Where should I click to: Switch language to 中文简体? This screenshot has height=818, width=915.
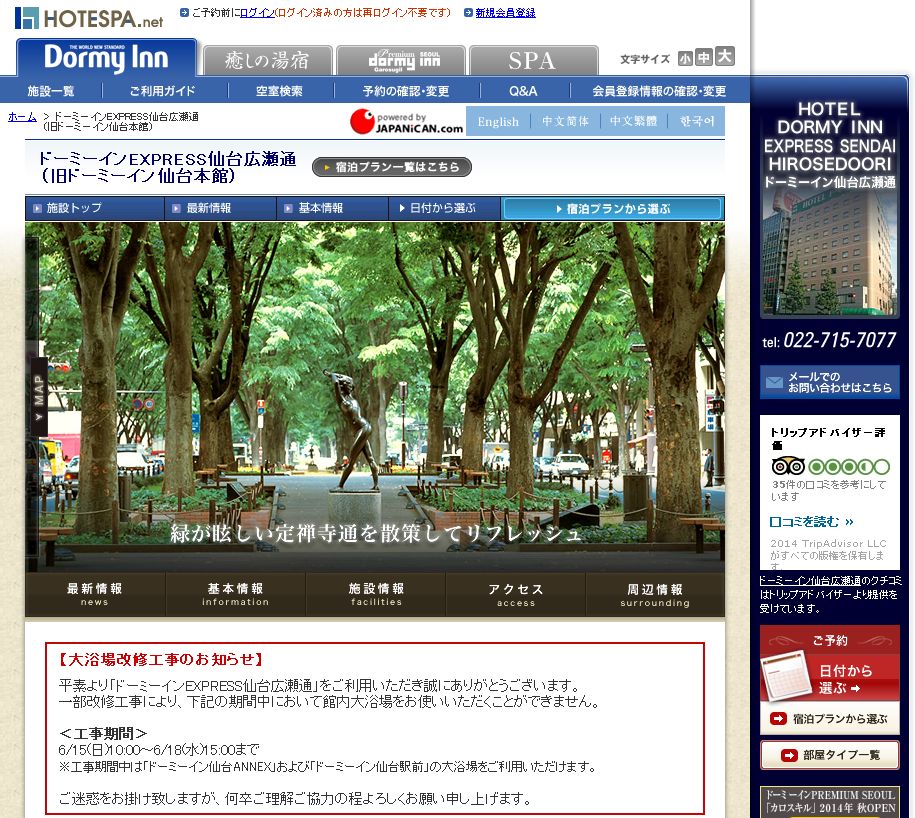coord(565,121)
